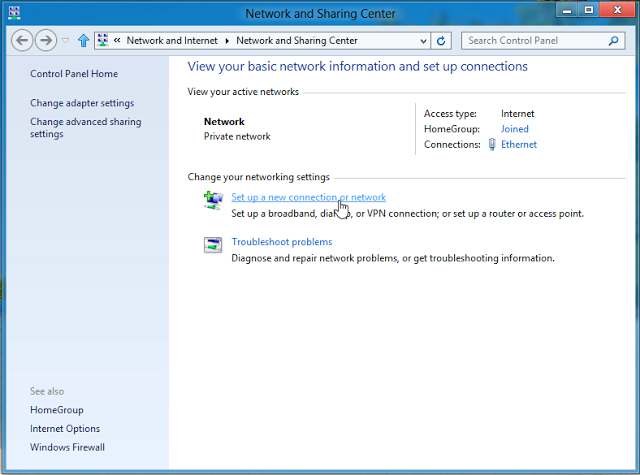This screenshot has width=640, height=475.
Task: Click the window title bar system icon
Action: point(14,13)
